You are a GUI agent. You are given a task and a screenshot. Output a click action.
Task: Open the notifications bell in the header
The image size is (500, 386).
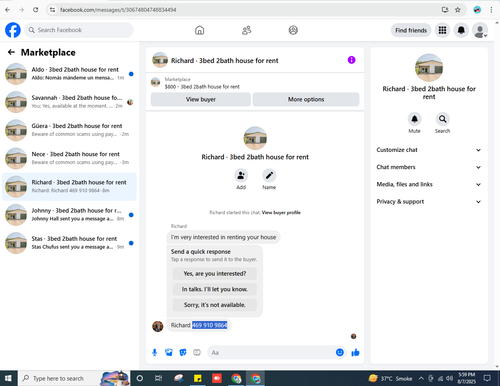461,30
